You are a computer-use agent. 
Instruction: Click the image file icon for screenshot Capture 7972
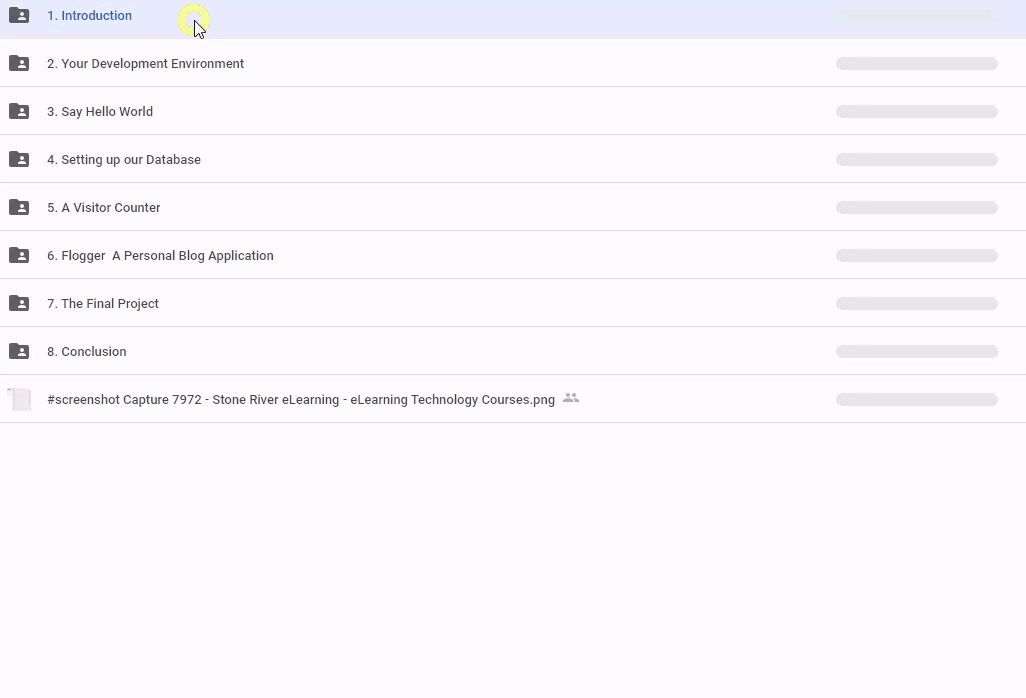tap(19, 399)
